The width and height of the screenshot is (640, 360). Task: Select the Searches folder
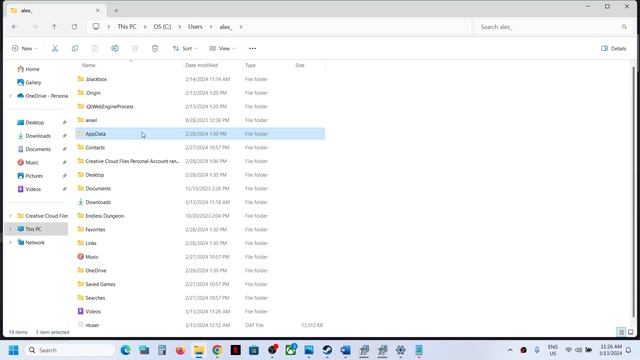[200, 298]
